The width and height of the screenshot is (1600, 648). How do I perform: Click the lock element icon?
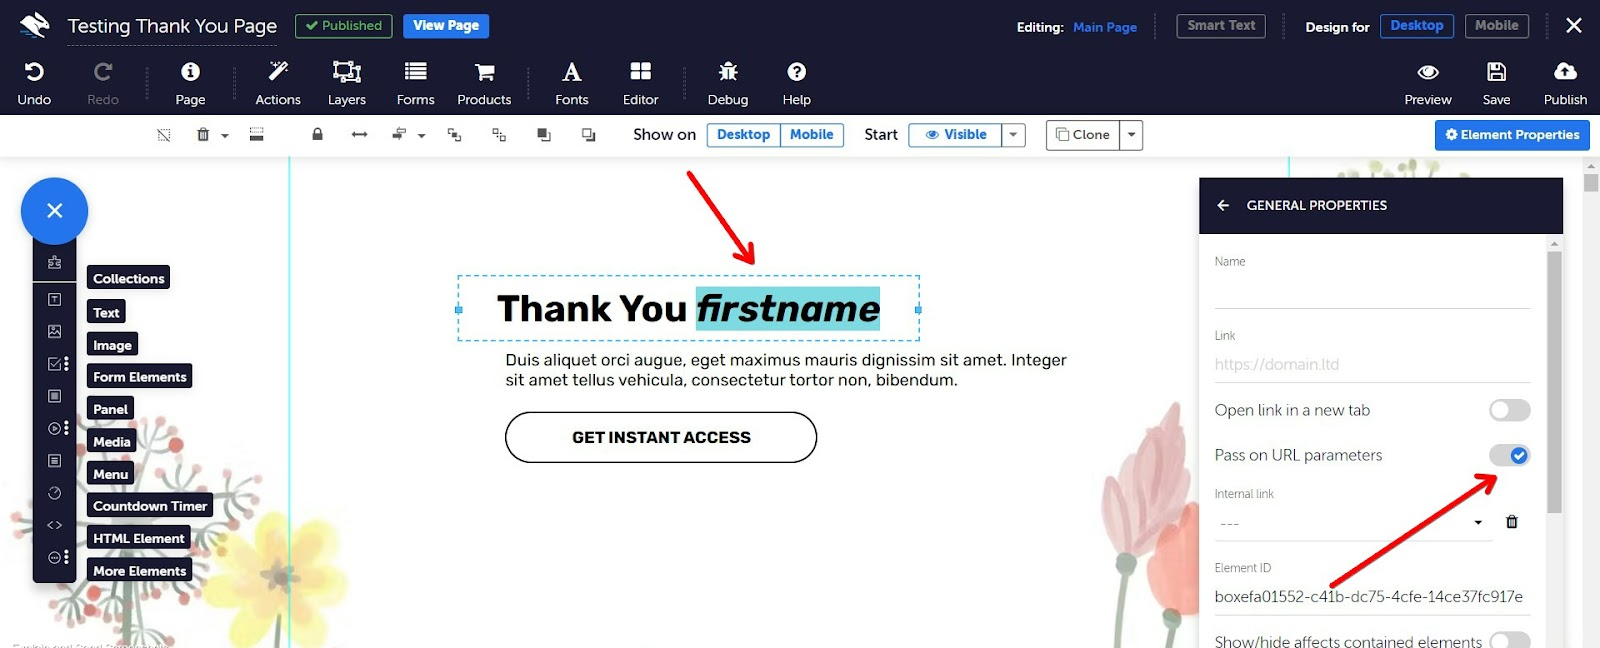(317, 135)
